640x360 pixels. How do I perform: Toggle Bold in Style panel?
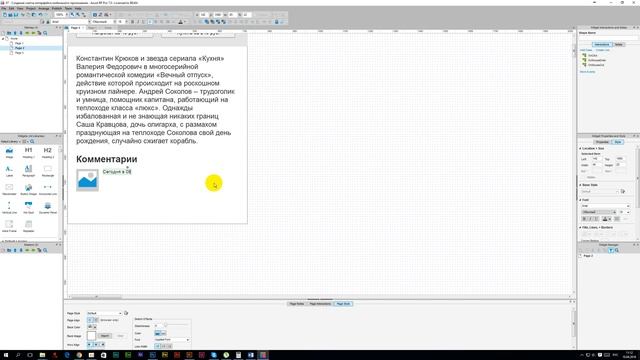click(584, 219)
